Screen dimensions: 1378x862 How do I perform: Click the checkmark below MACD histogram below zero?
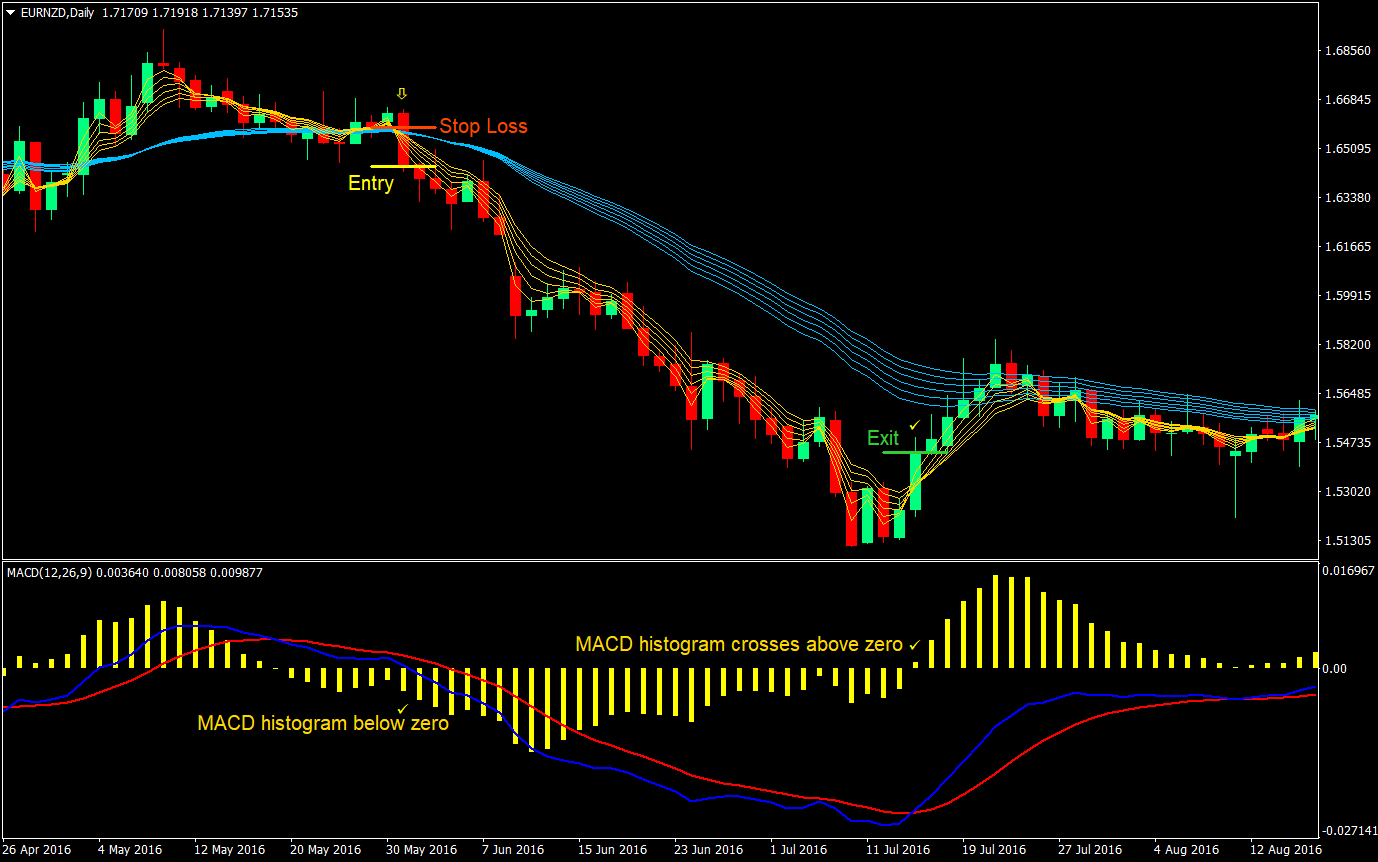[x=402, y=707]
